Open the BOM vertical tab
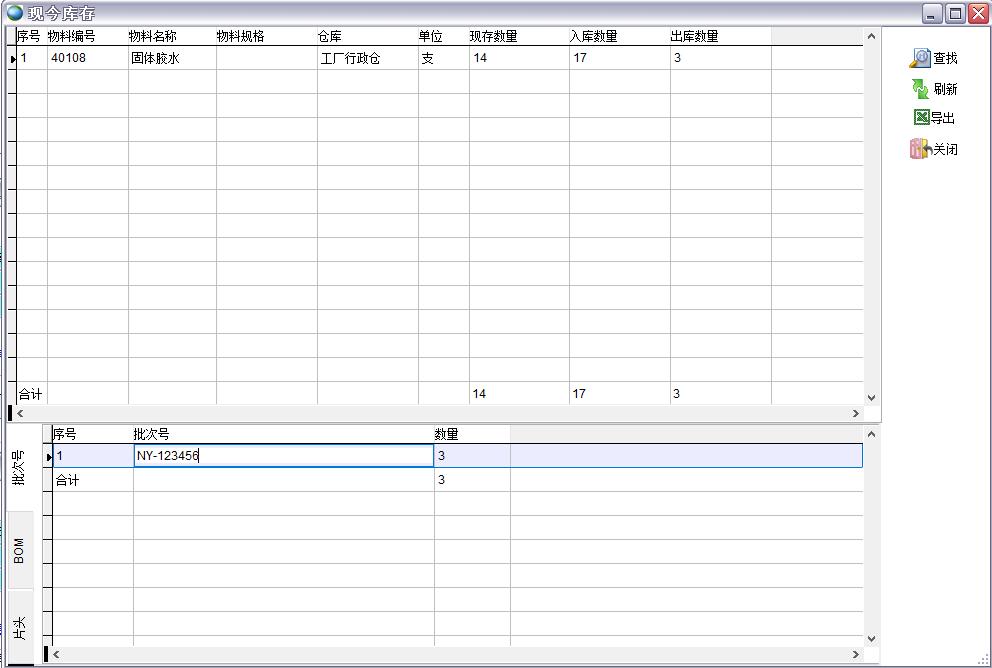Image resolution: width=992 pixels, height=668 pixels. [19, 550]
